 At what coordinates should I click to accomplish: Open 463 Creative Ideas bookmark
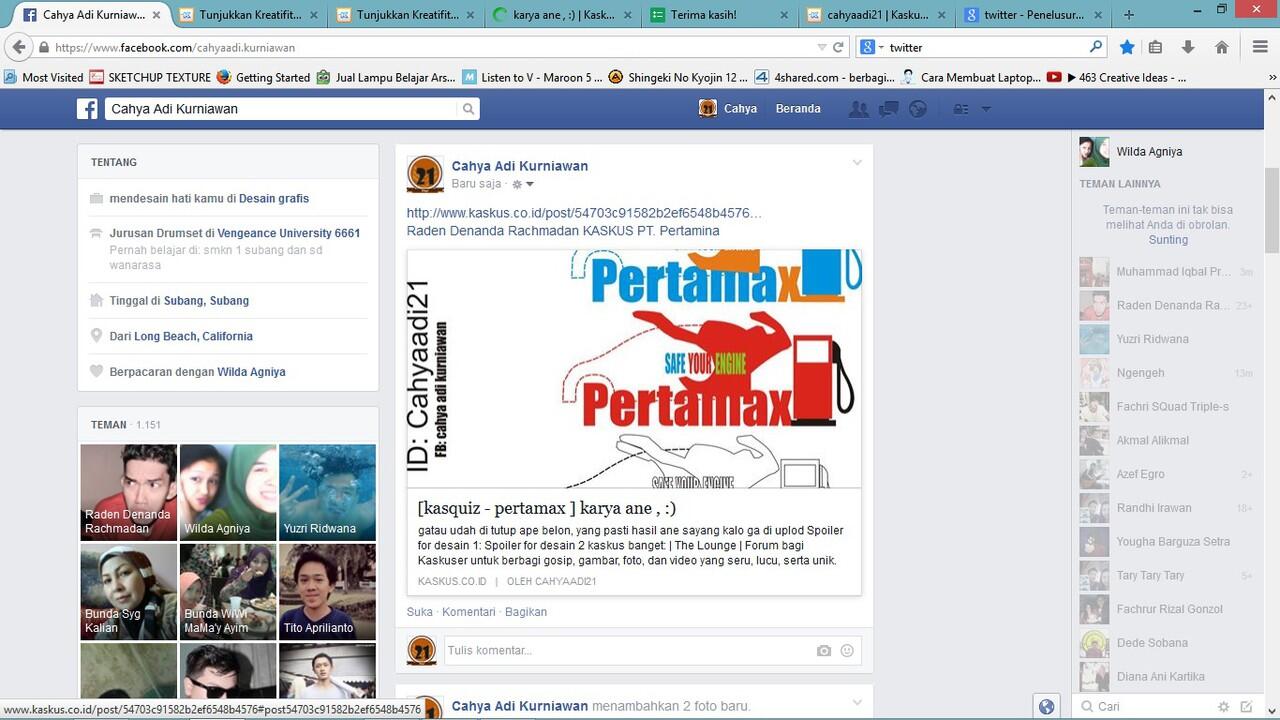coord(1117,77)
